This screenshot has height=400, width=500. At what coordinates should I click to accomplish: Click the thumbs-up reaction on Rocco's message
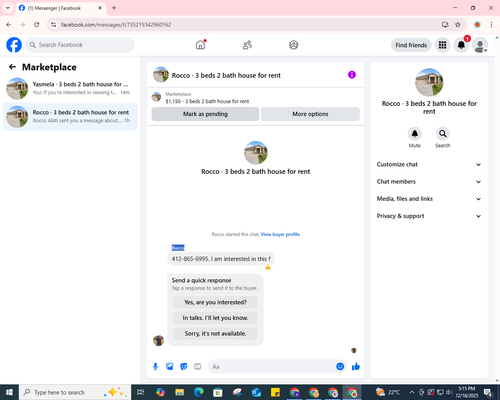pos(268,267)
